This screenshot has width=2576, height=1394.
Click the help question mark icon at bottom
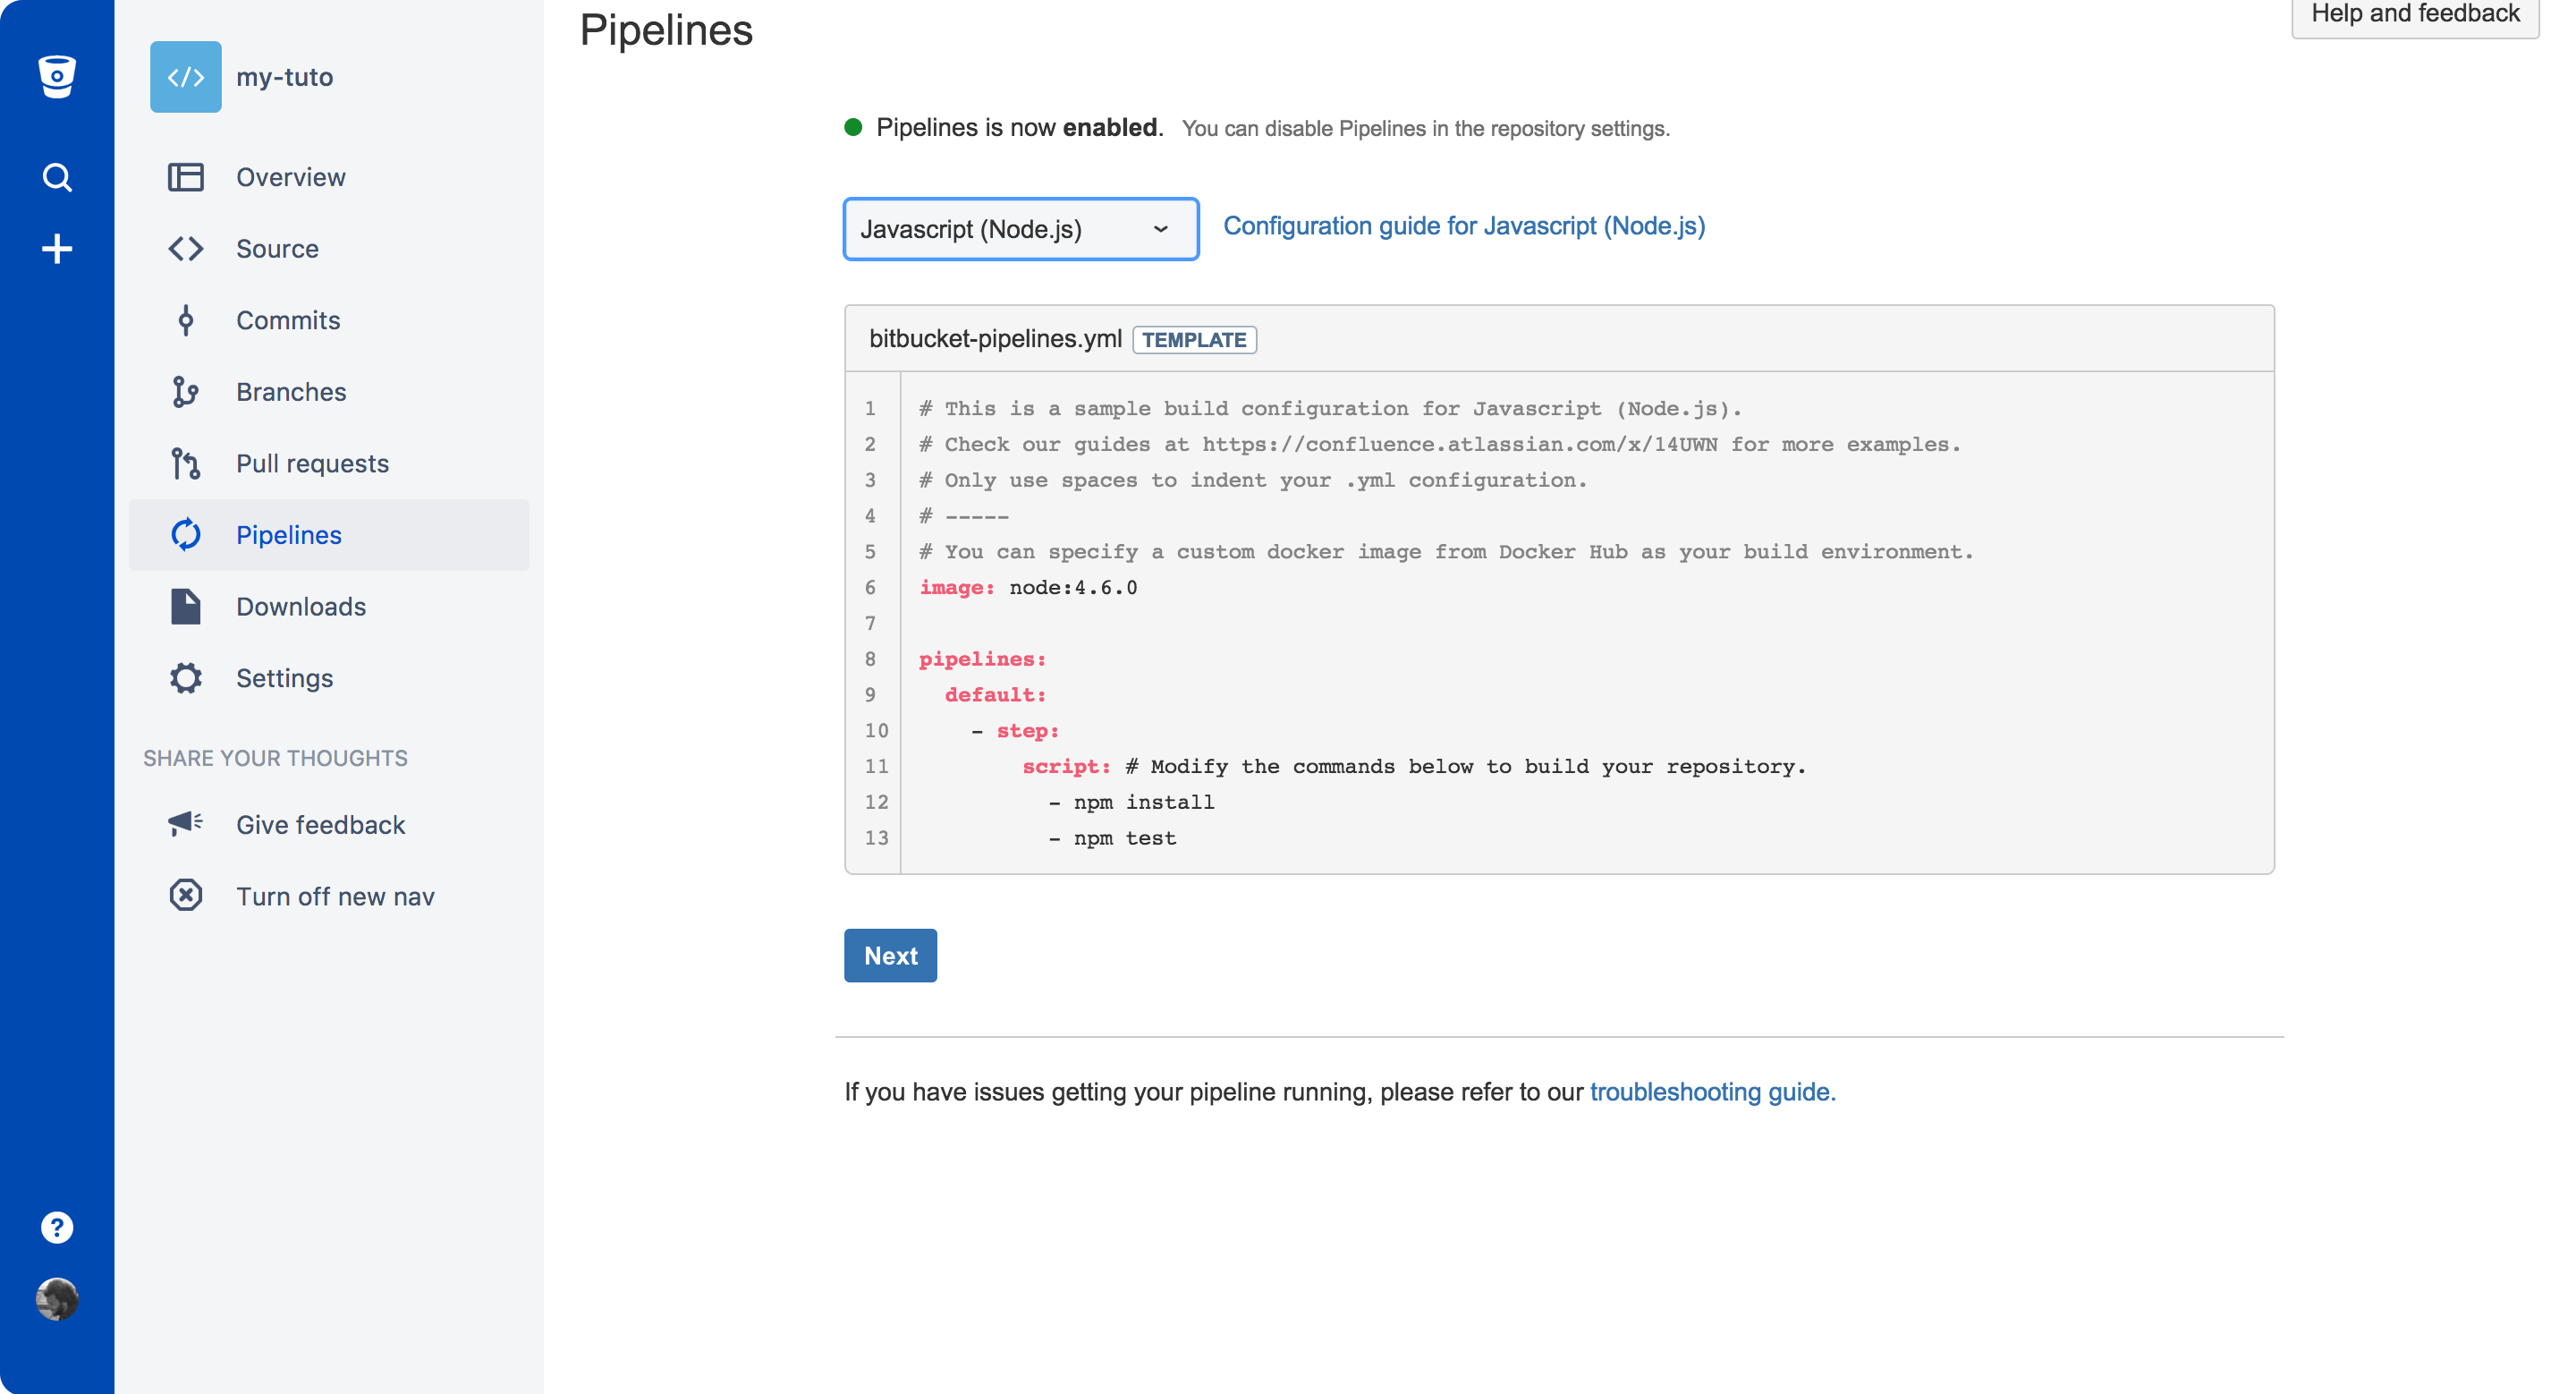[57, 1227]
